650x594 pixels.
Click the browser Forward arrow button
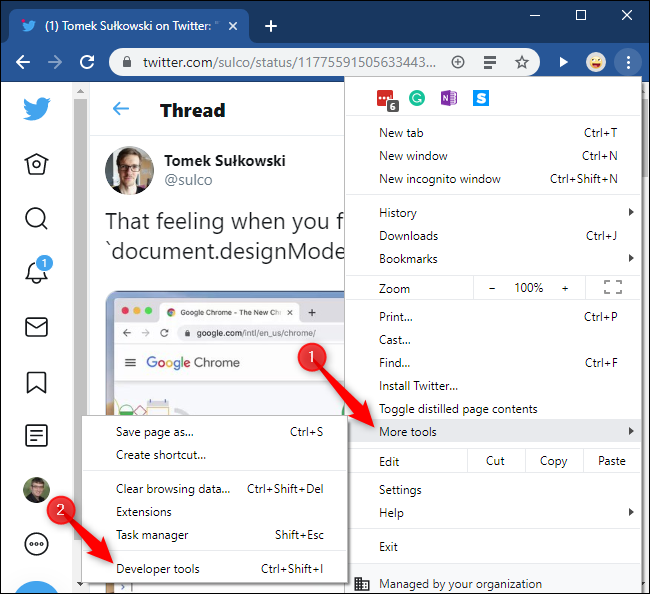(55, 62)
